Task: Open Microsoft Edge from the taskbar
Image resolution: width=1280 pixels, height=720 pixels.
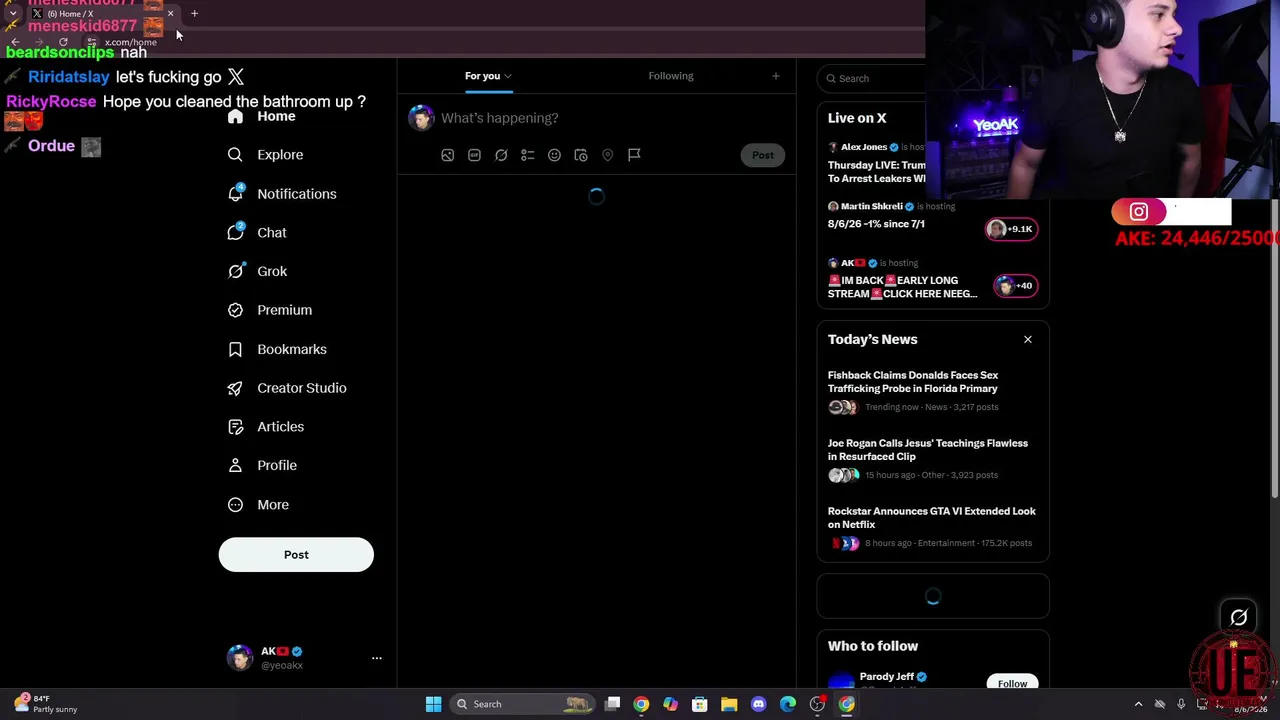Action: (788, 704)
